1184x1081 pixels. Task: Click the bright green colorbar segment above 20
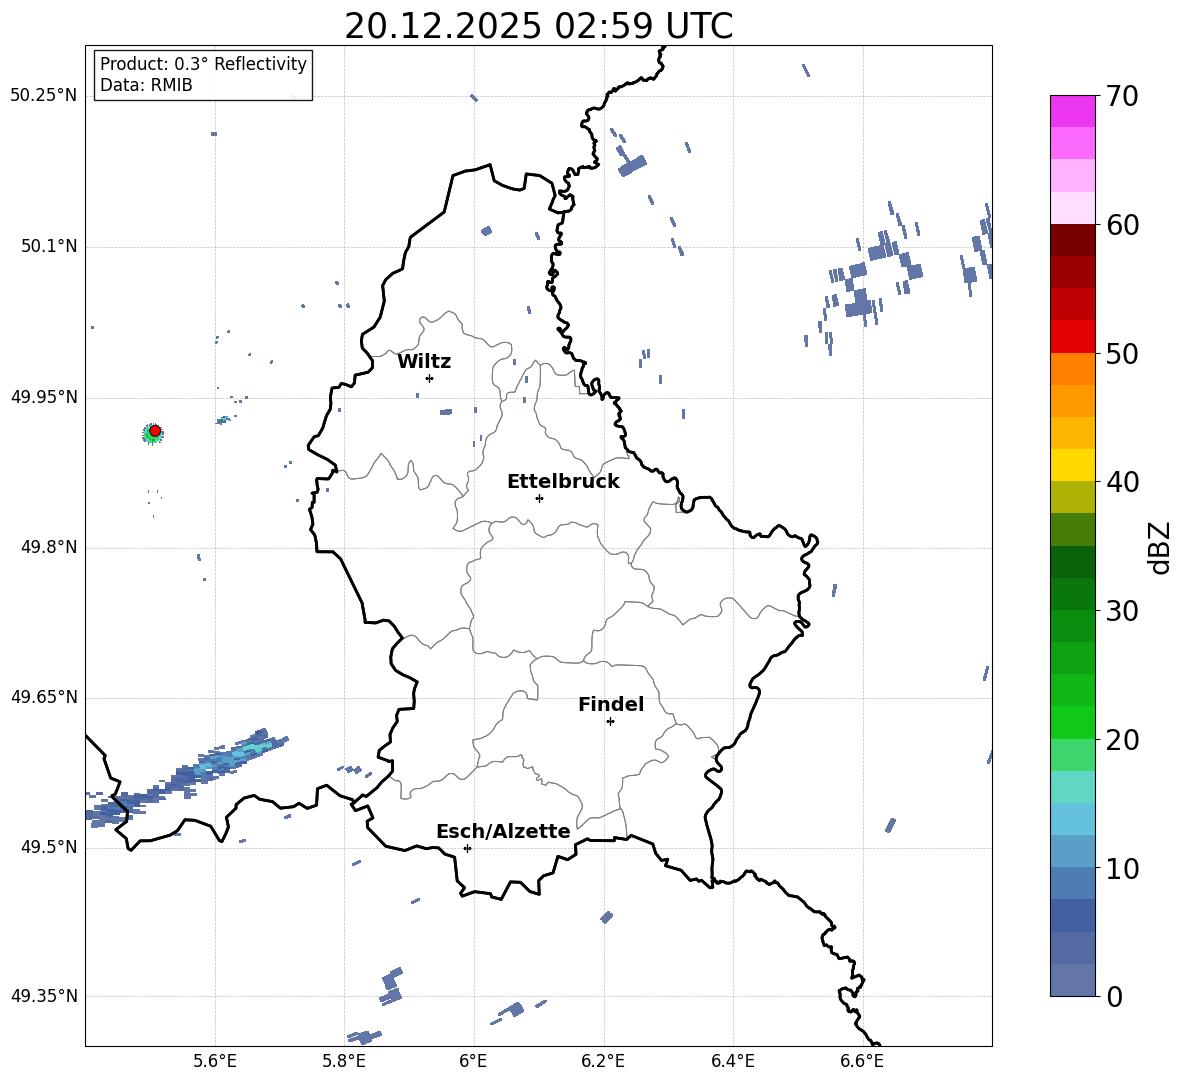coord(1072,722)
